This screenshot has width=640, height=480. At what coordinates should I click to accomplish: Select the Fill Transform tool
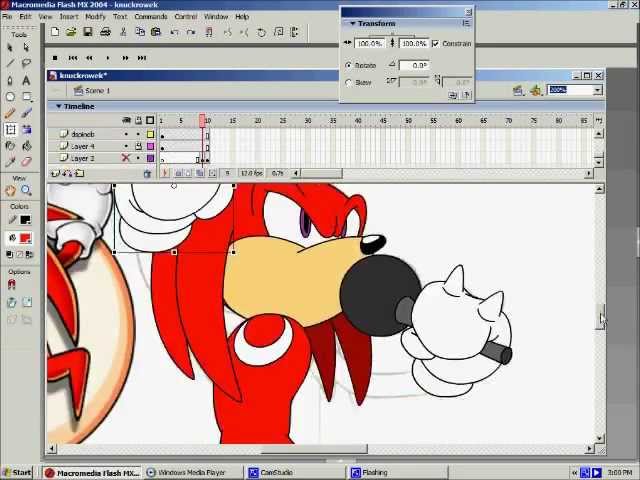tap(26, 130)
